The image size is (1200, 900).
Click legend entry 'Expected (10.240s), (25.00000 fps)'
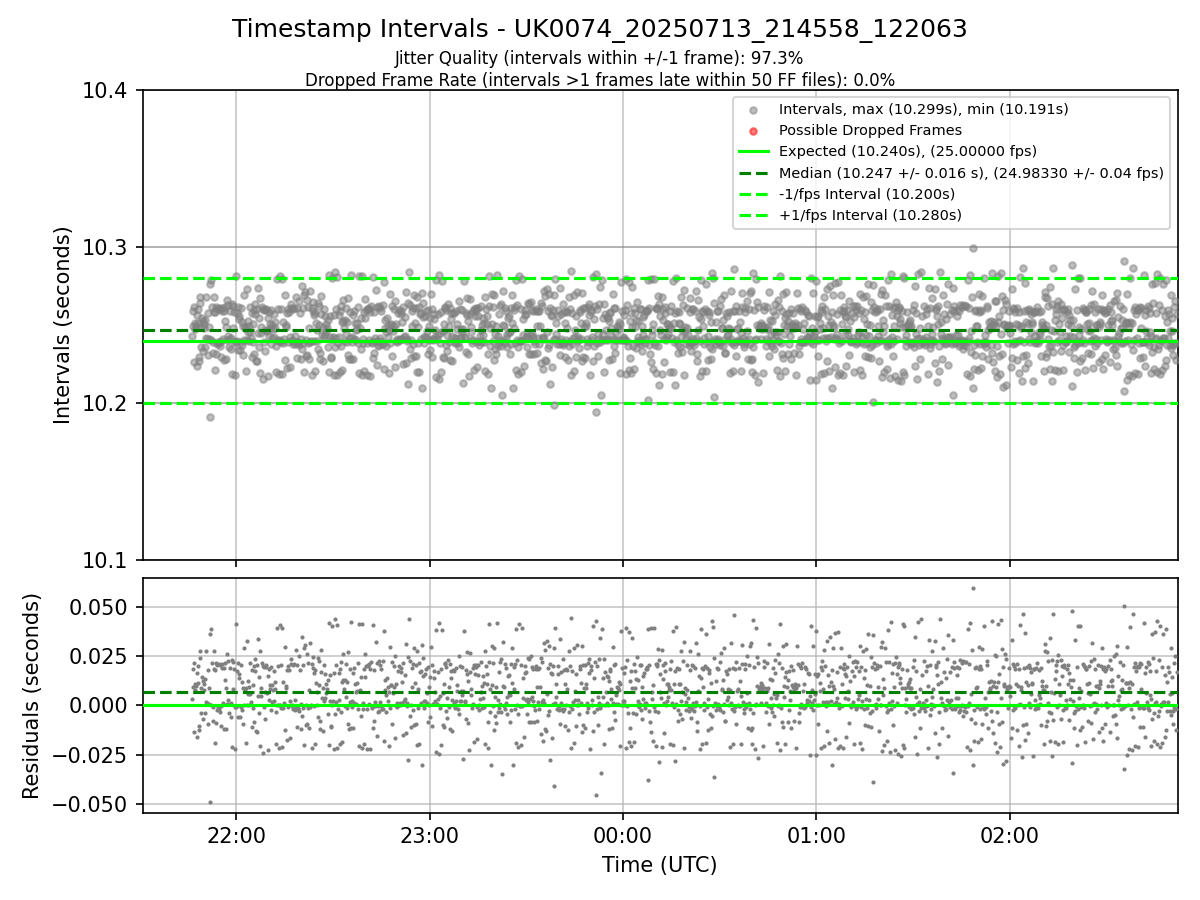pos(908,151)
